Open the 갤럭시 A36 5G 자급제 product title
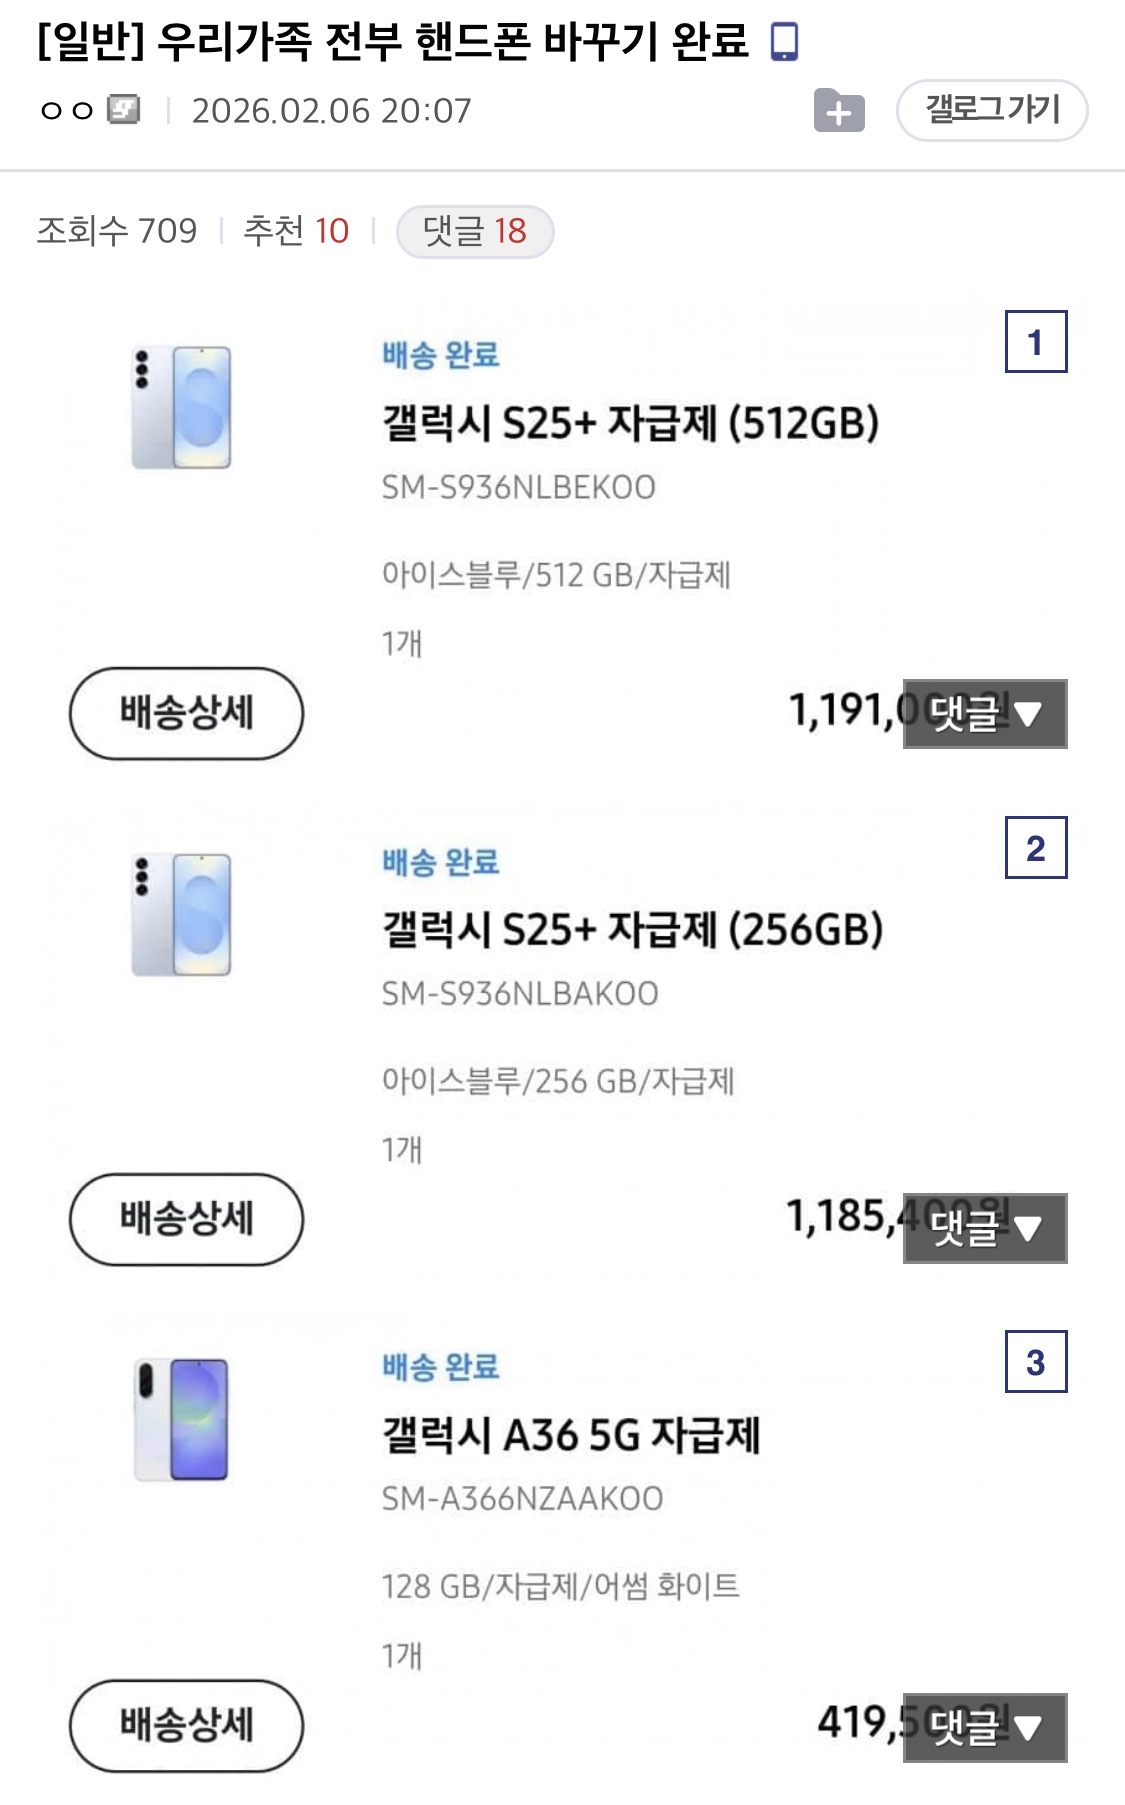The image size is (1125, 1805). [571, 1436]
